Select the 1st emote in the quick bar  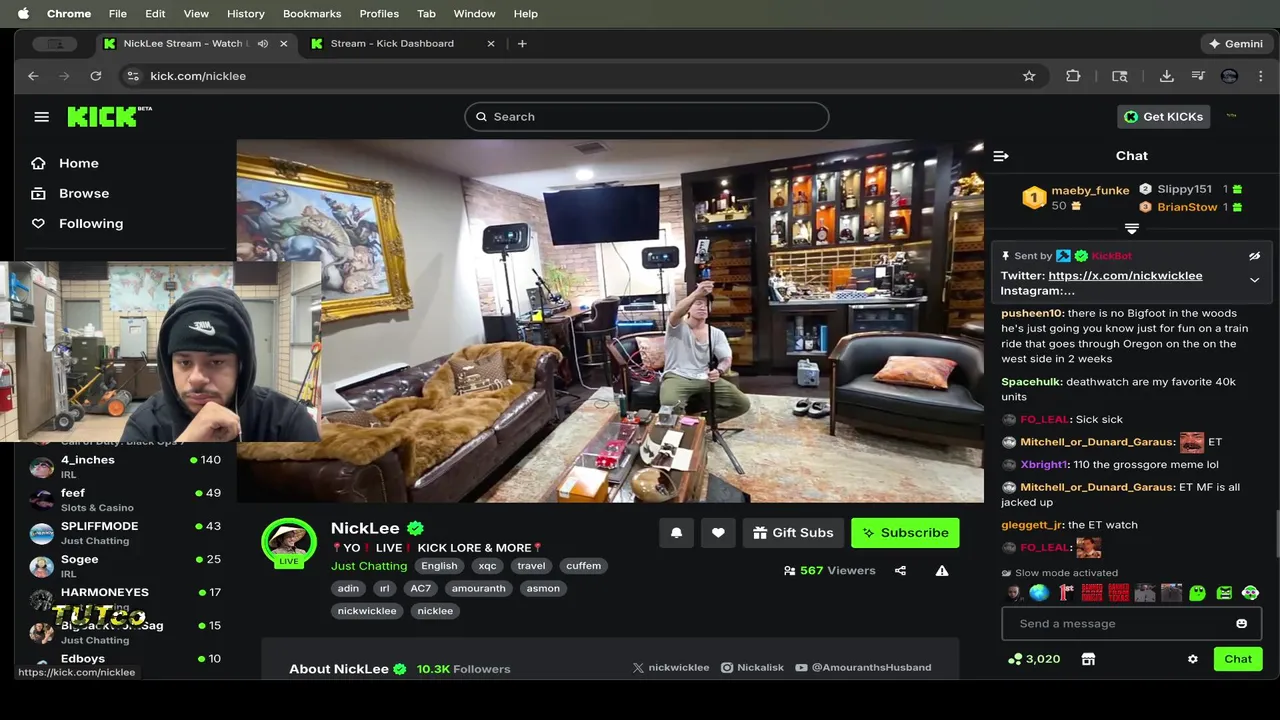pos(1066,593)
